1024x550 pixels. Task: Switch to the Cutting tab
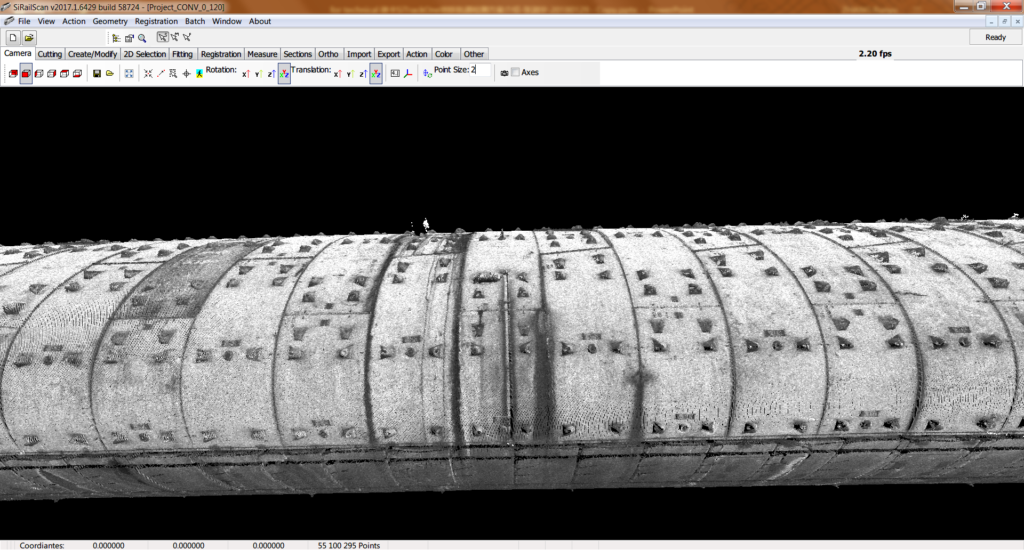(50, 54)
